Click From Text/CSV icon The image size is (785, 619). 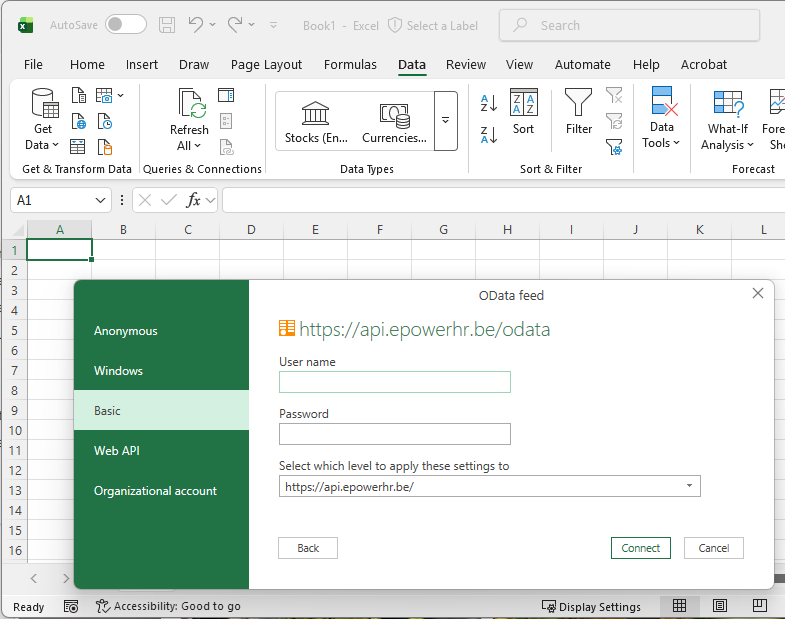coord(79,95)
